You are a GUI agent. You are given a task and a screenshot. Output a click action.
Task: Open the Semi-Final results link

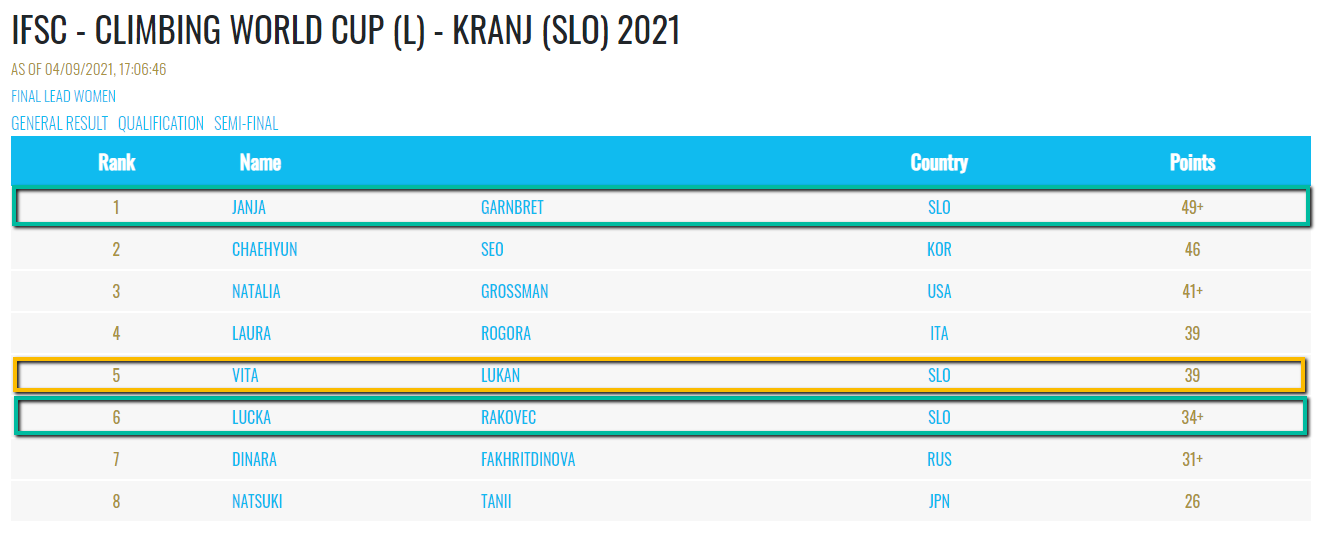point(246,124)
